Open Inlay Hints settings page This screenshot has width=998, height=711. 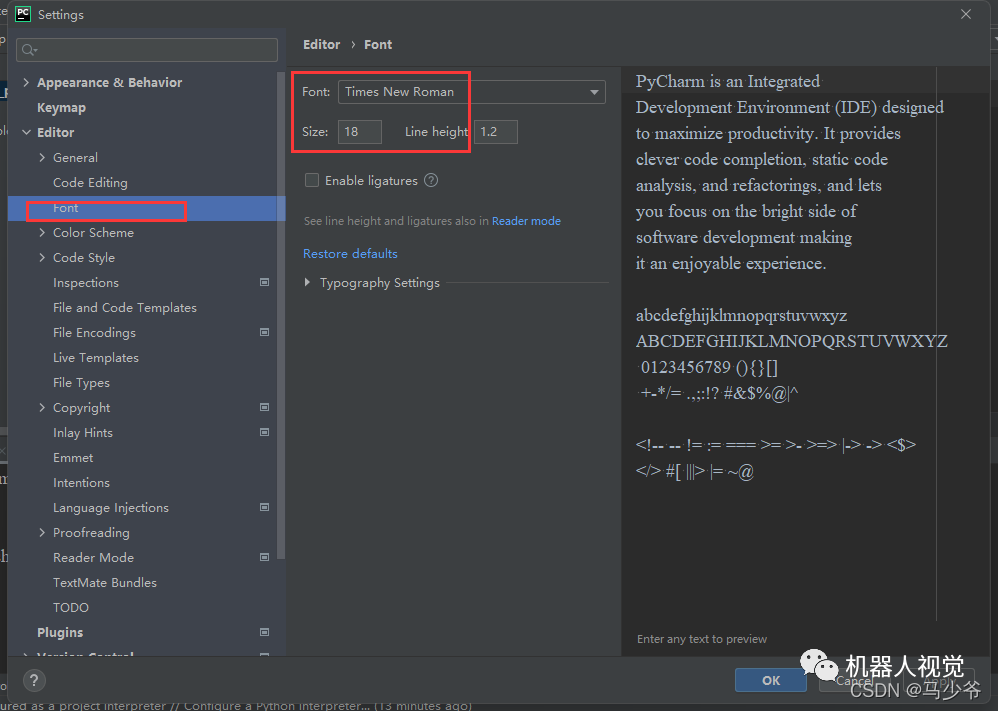pyautogui.click(x=83, y=433)
